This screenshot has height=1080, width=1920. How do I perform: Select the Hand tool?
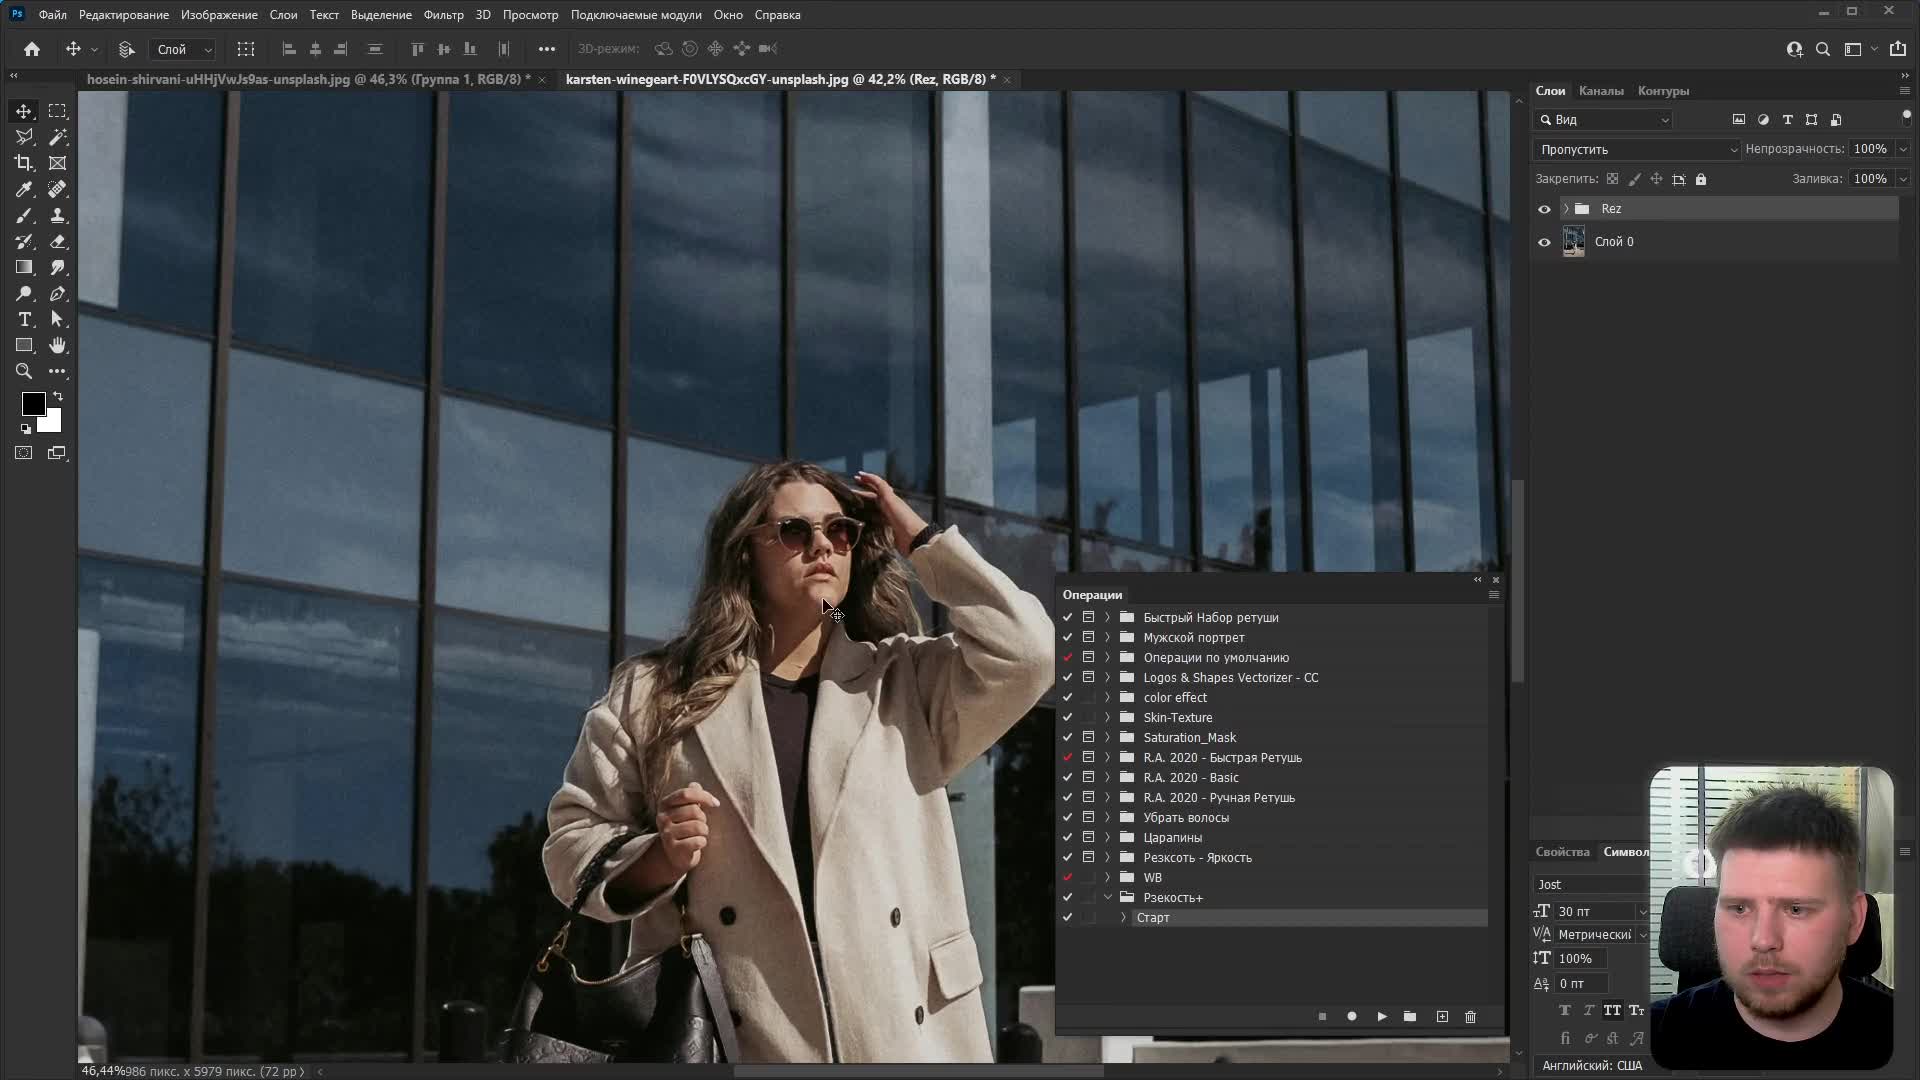coord(58,345)
